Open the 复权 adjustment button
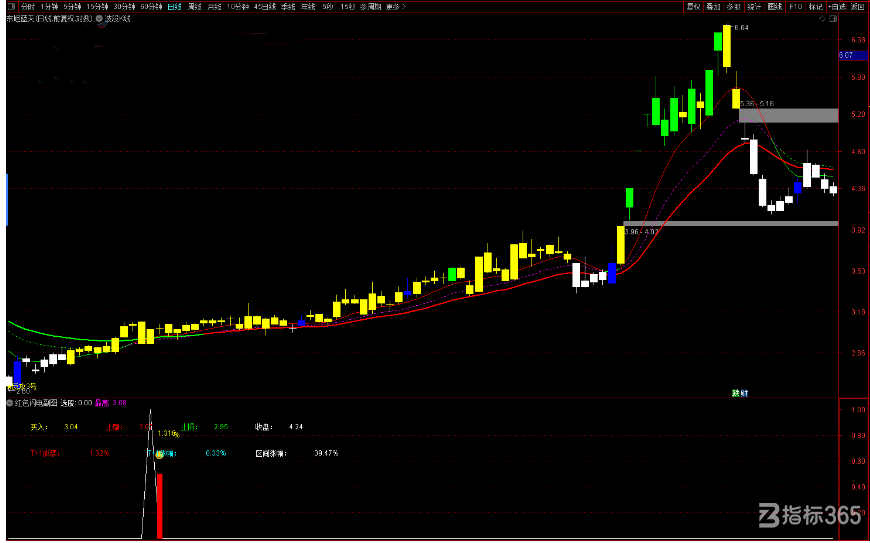This screenshot has height=543, width=870. (x=693, y=7)
